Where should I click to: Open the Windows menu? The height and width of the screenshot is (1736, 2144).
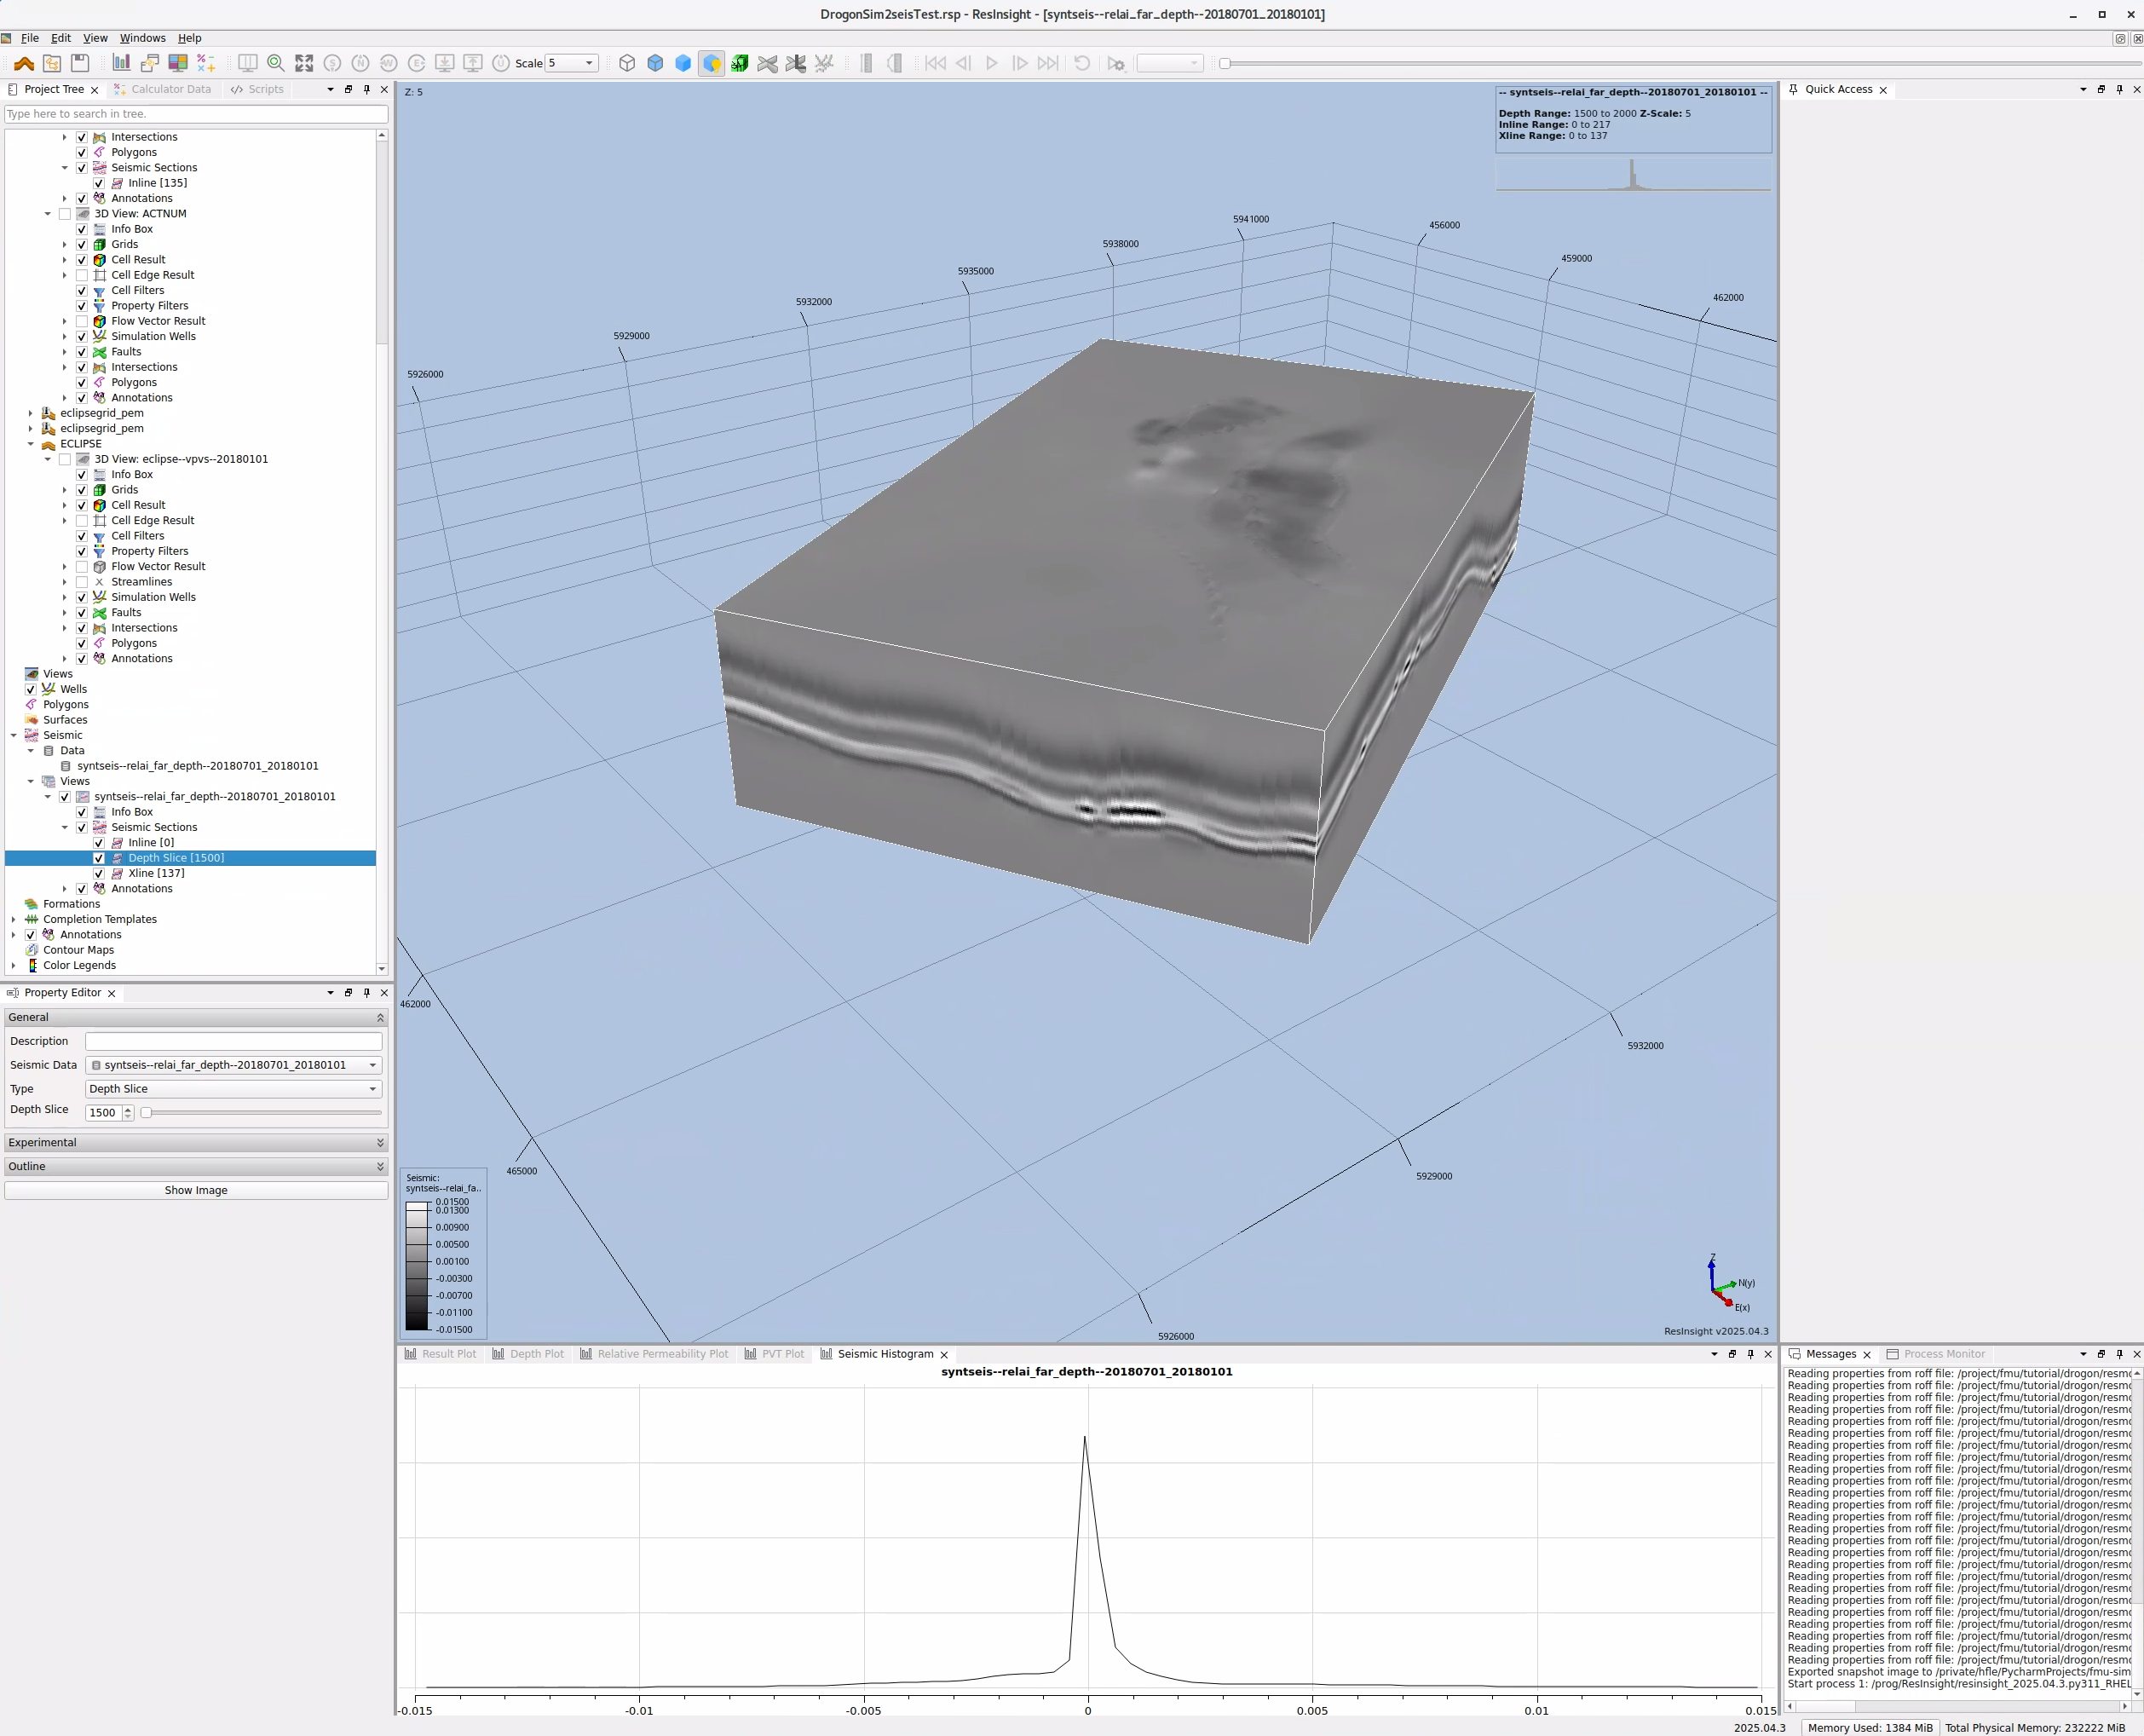[x=143, y=38]
